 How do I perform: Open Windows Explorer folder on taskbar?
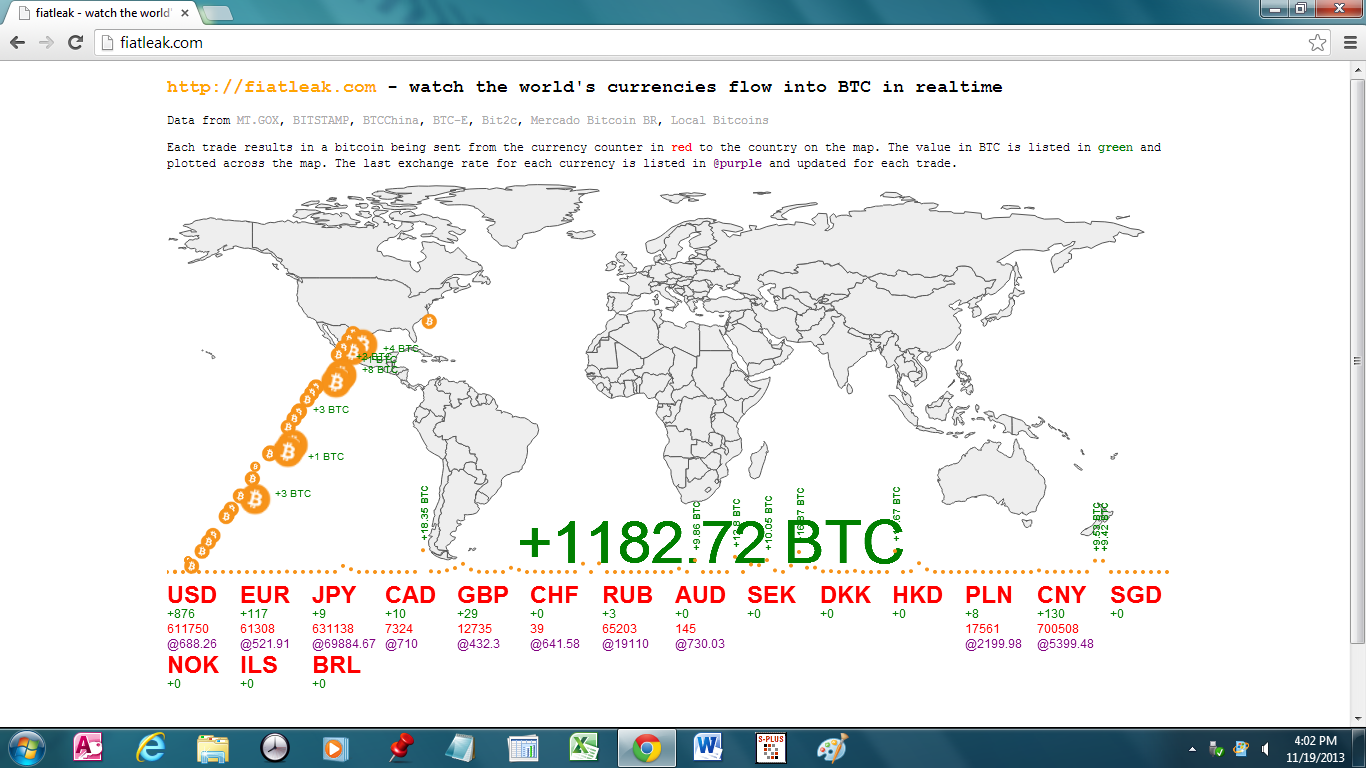coord(213,748)
